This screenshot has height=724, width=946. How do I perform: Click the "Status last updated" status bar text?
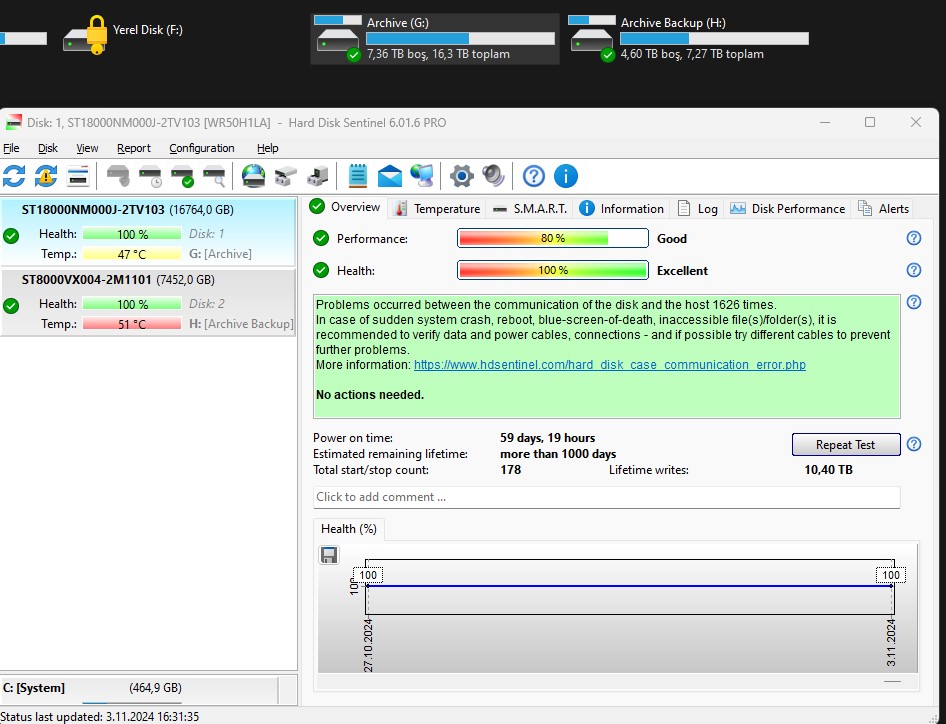[100, 717]
